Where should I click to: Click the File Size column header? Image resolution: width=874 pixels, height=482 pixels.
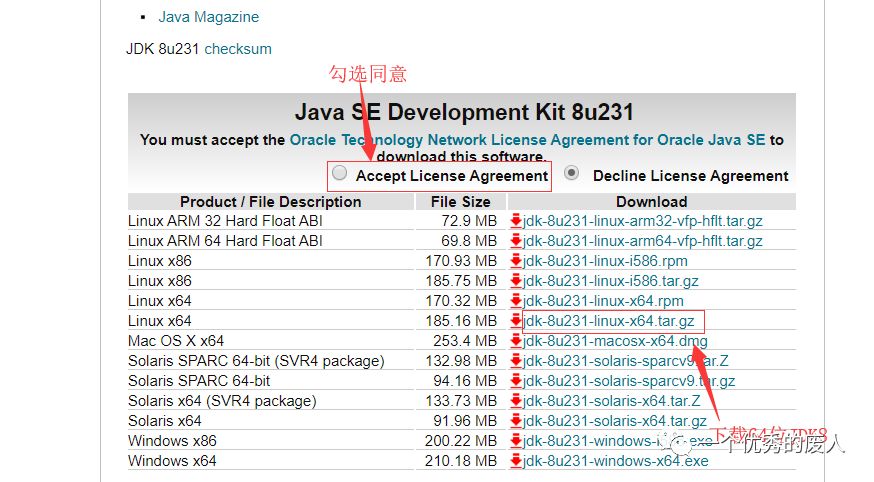(x=460, y=202)
